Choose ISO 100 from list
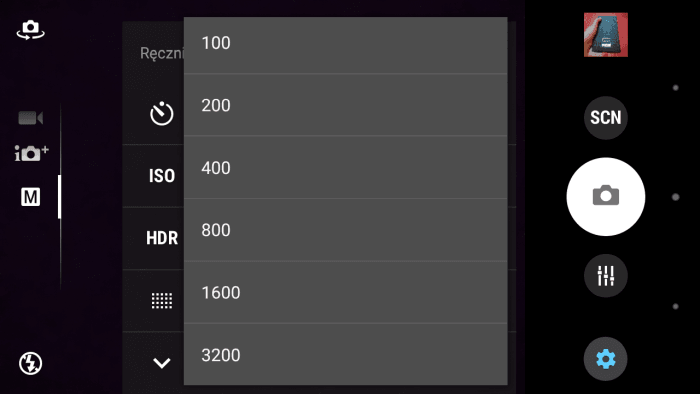Screen dimensions: 700x394 (346, 45)
